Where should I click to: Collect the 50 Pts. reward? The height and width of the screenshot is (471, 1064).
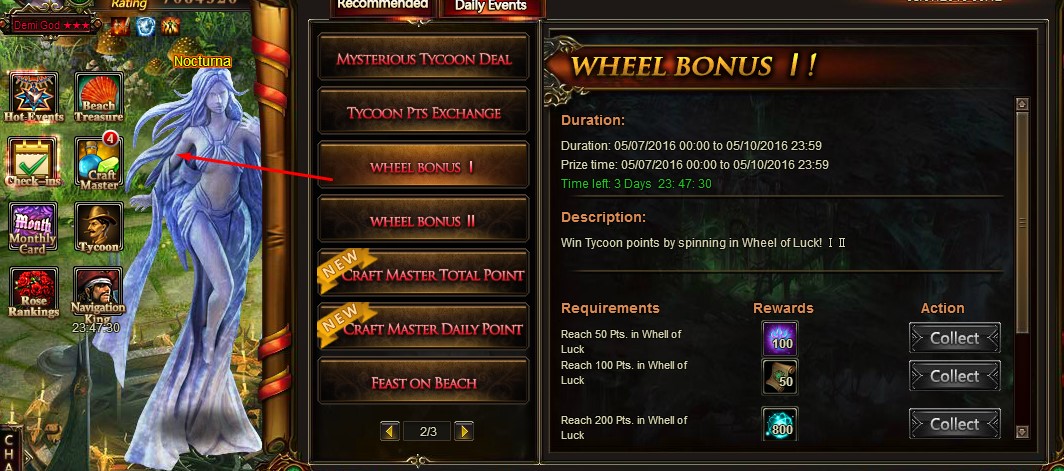point(955,338)
